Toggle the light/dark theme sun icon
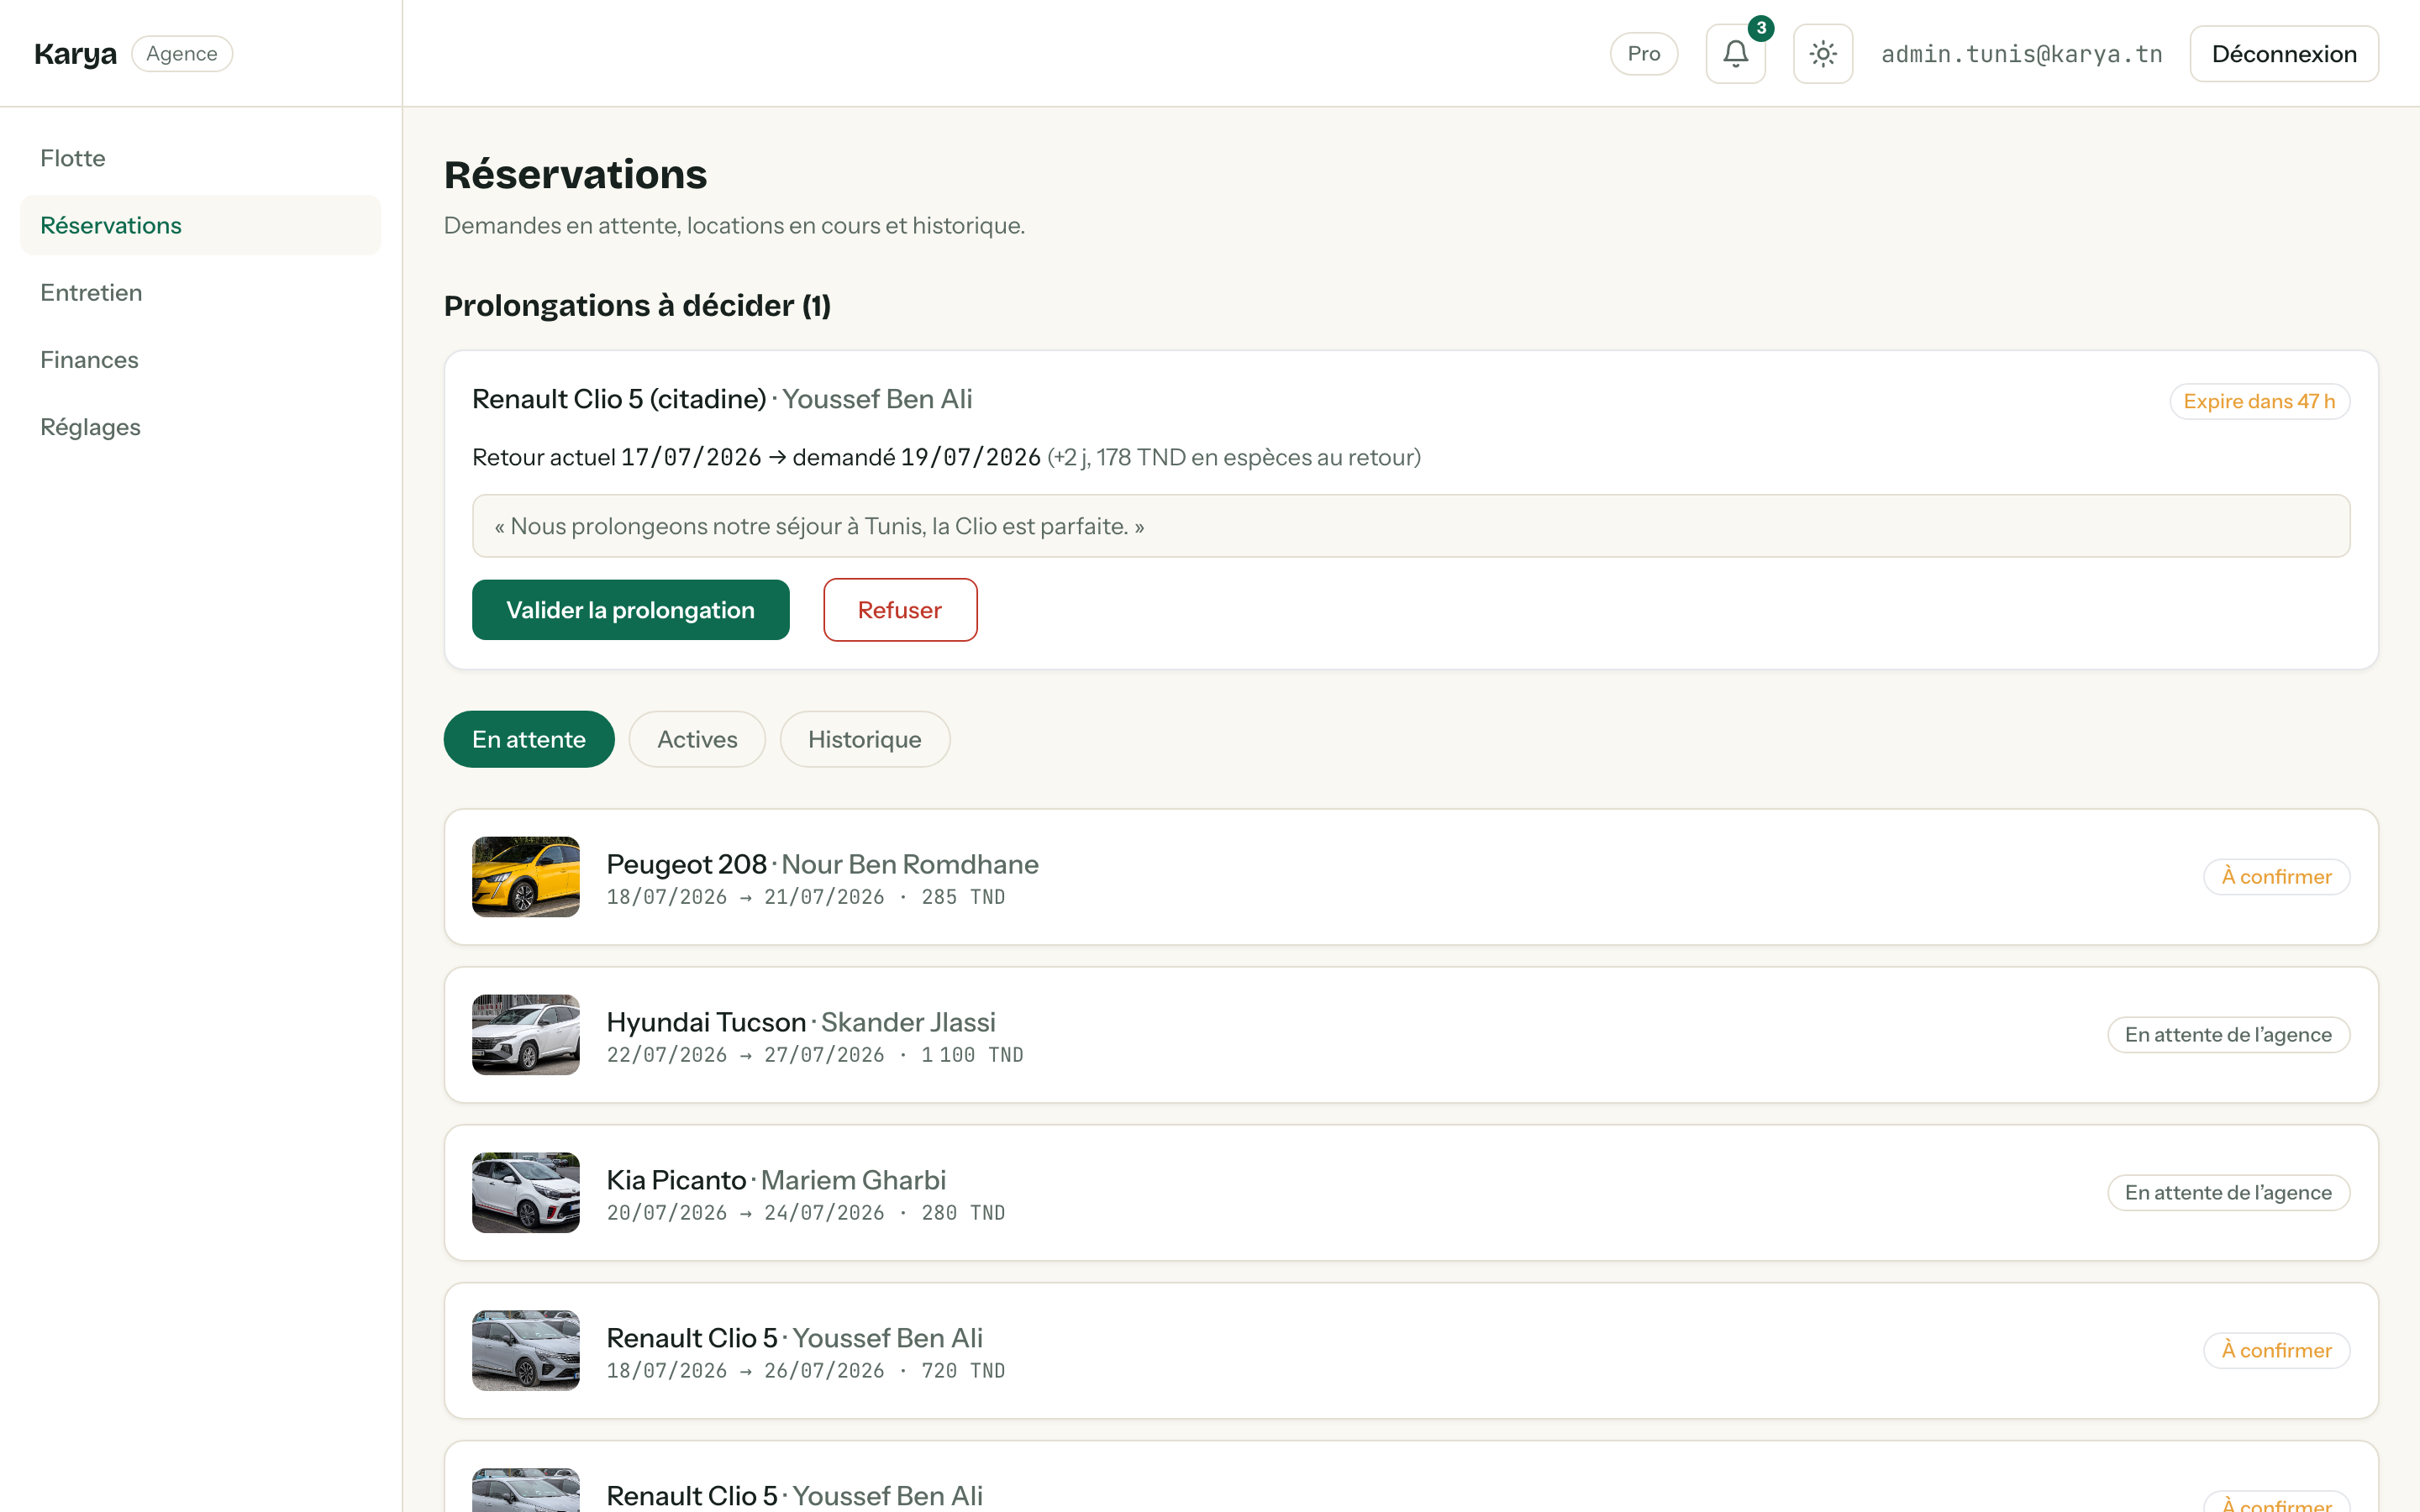 point(1822,54)
